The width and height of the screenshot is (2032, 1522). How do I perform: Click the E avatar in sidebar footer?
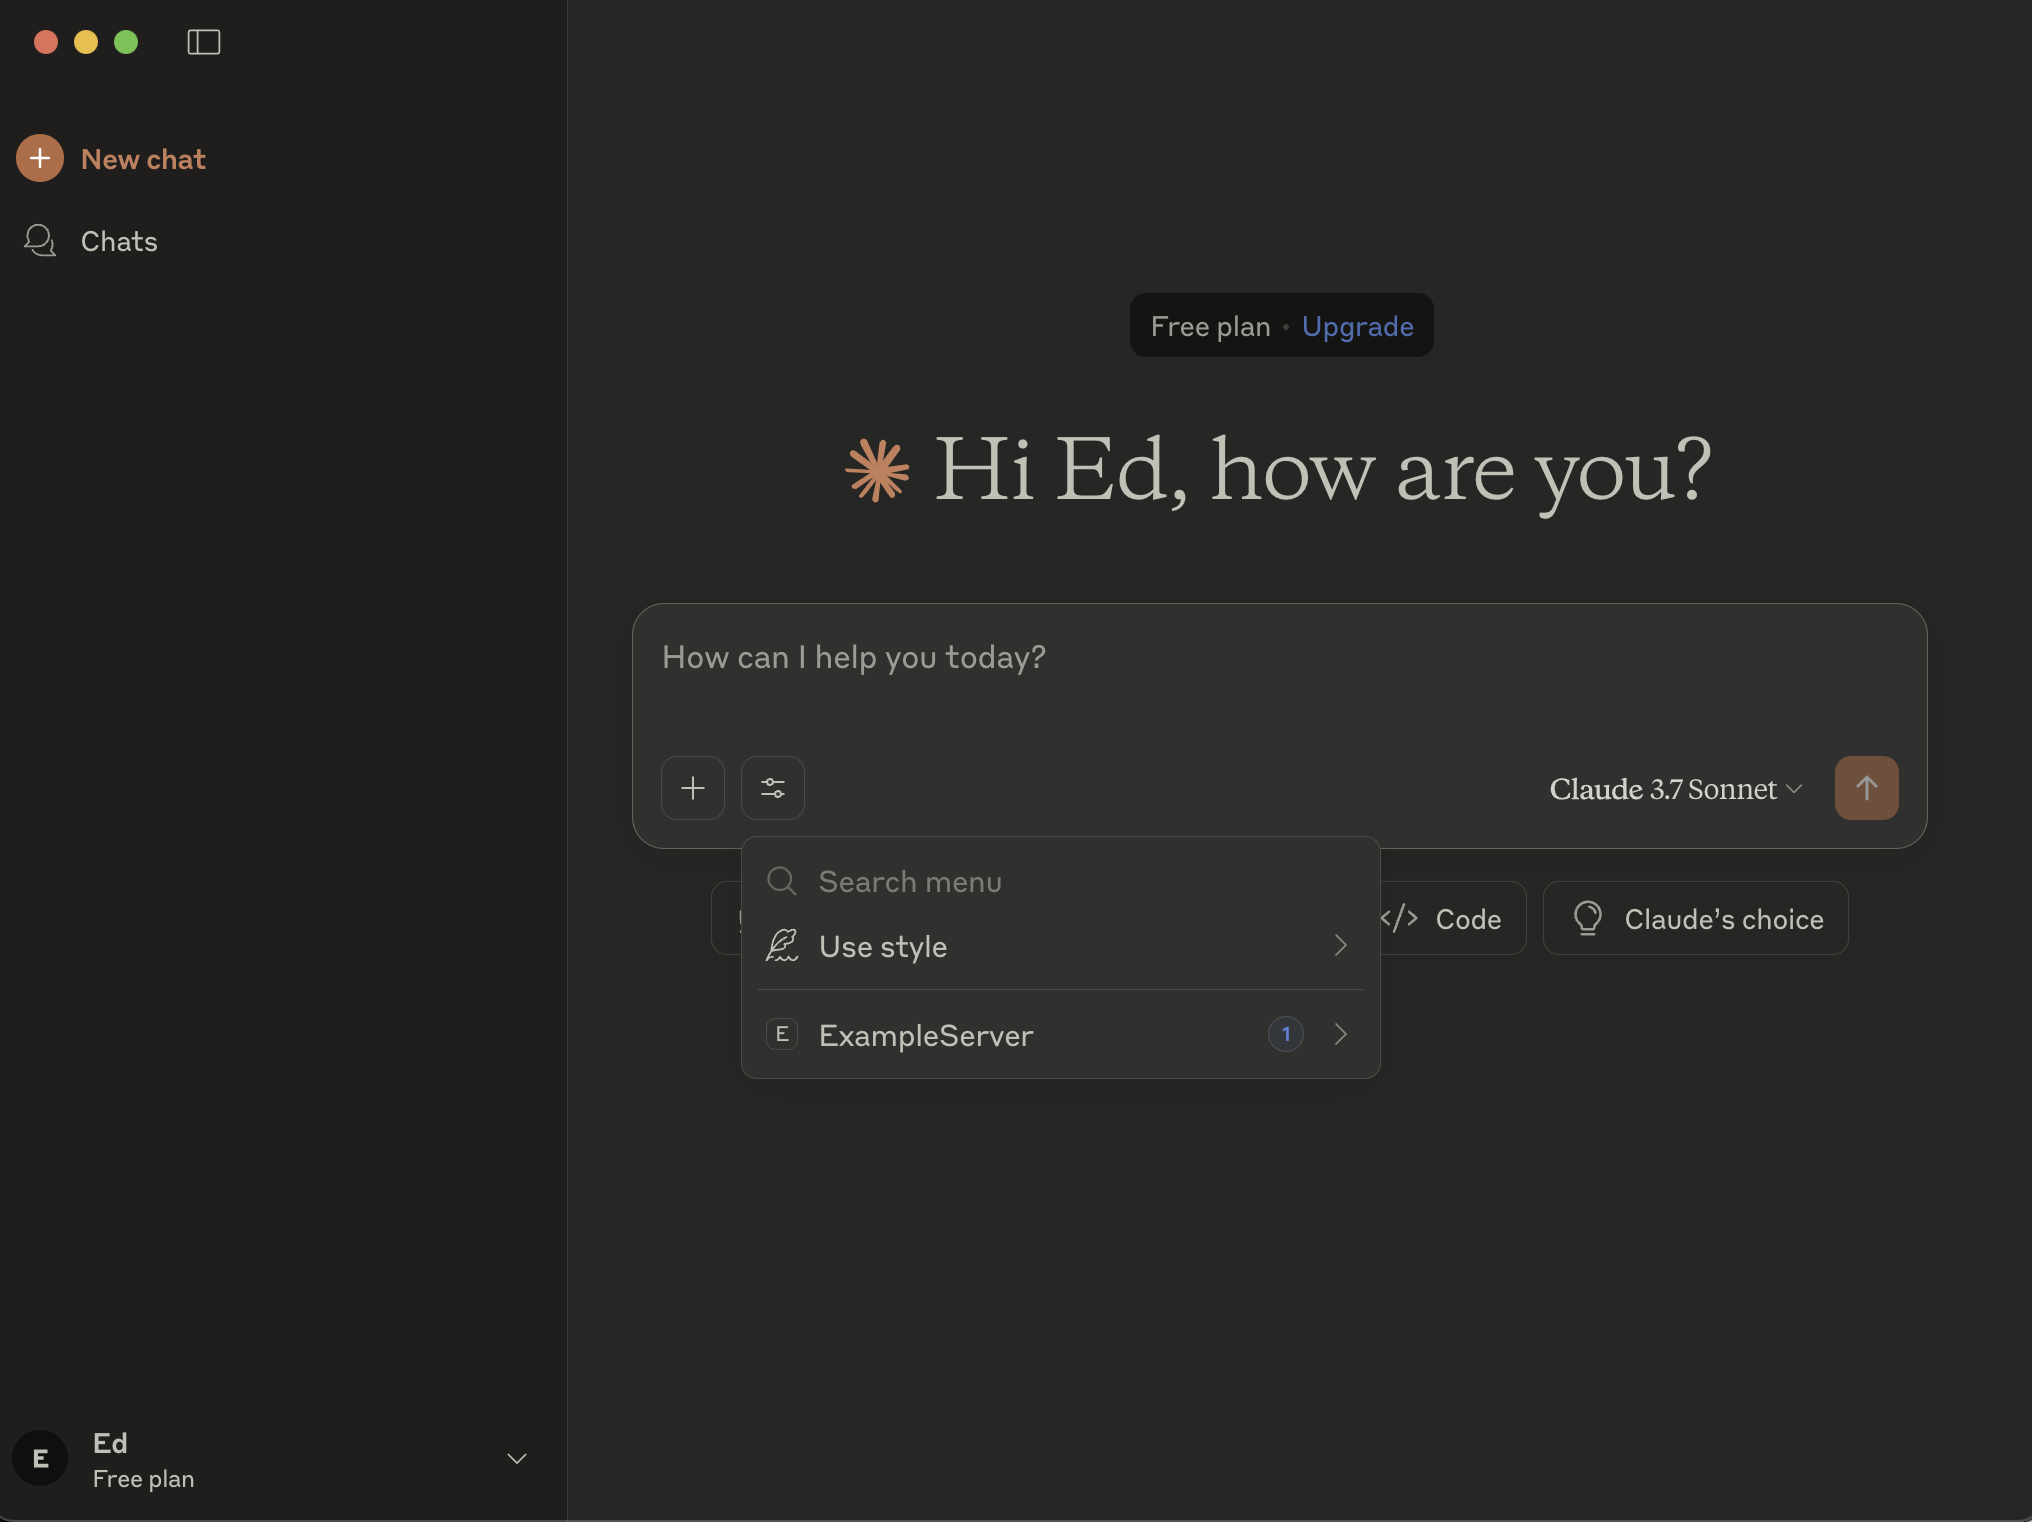click(40, 1458)
